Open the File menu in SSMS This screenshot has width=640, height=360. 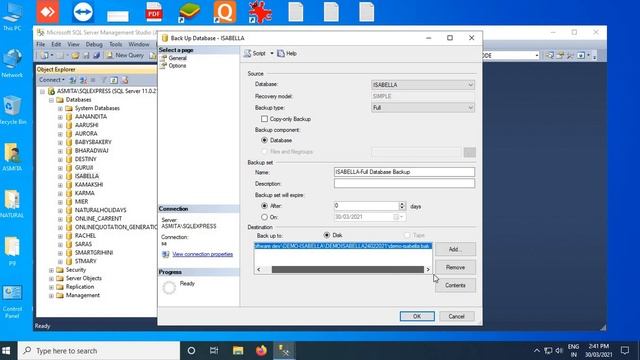(x=40, y=44)
